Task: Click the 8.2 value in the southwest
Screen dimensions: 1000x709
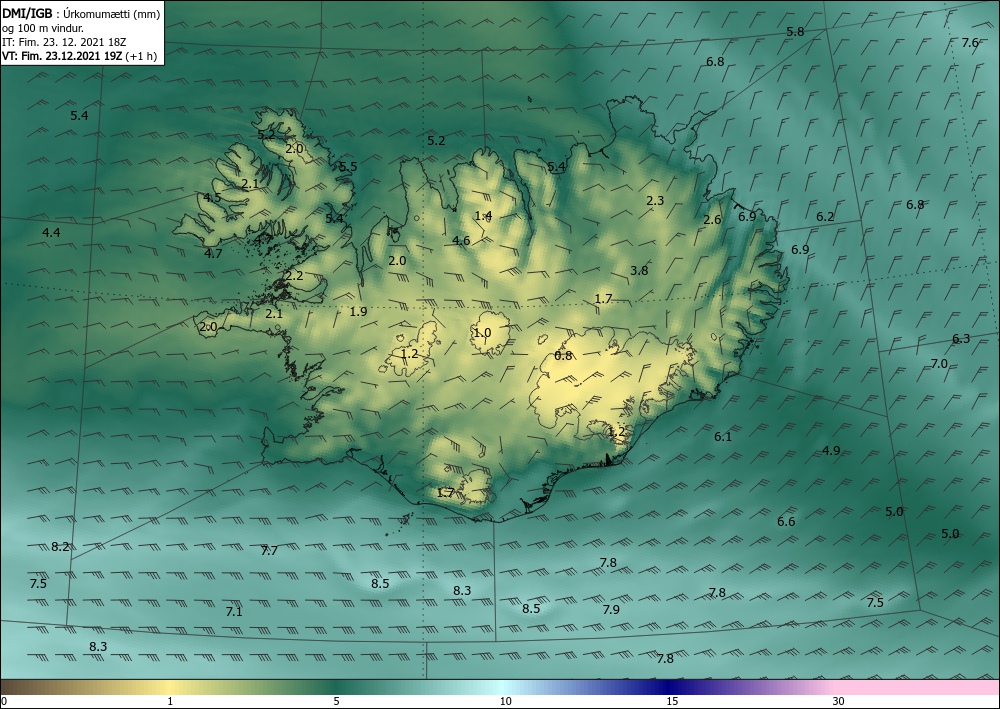Action: pyautogui.click(x=60, y=546)
